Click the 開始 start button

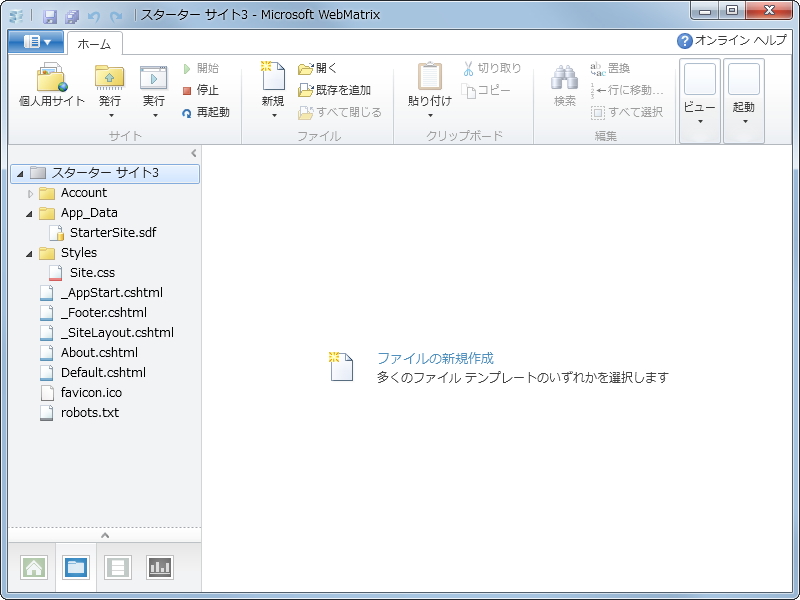201,68
